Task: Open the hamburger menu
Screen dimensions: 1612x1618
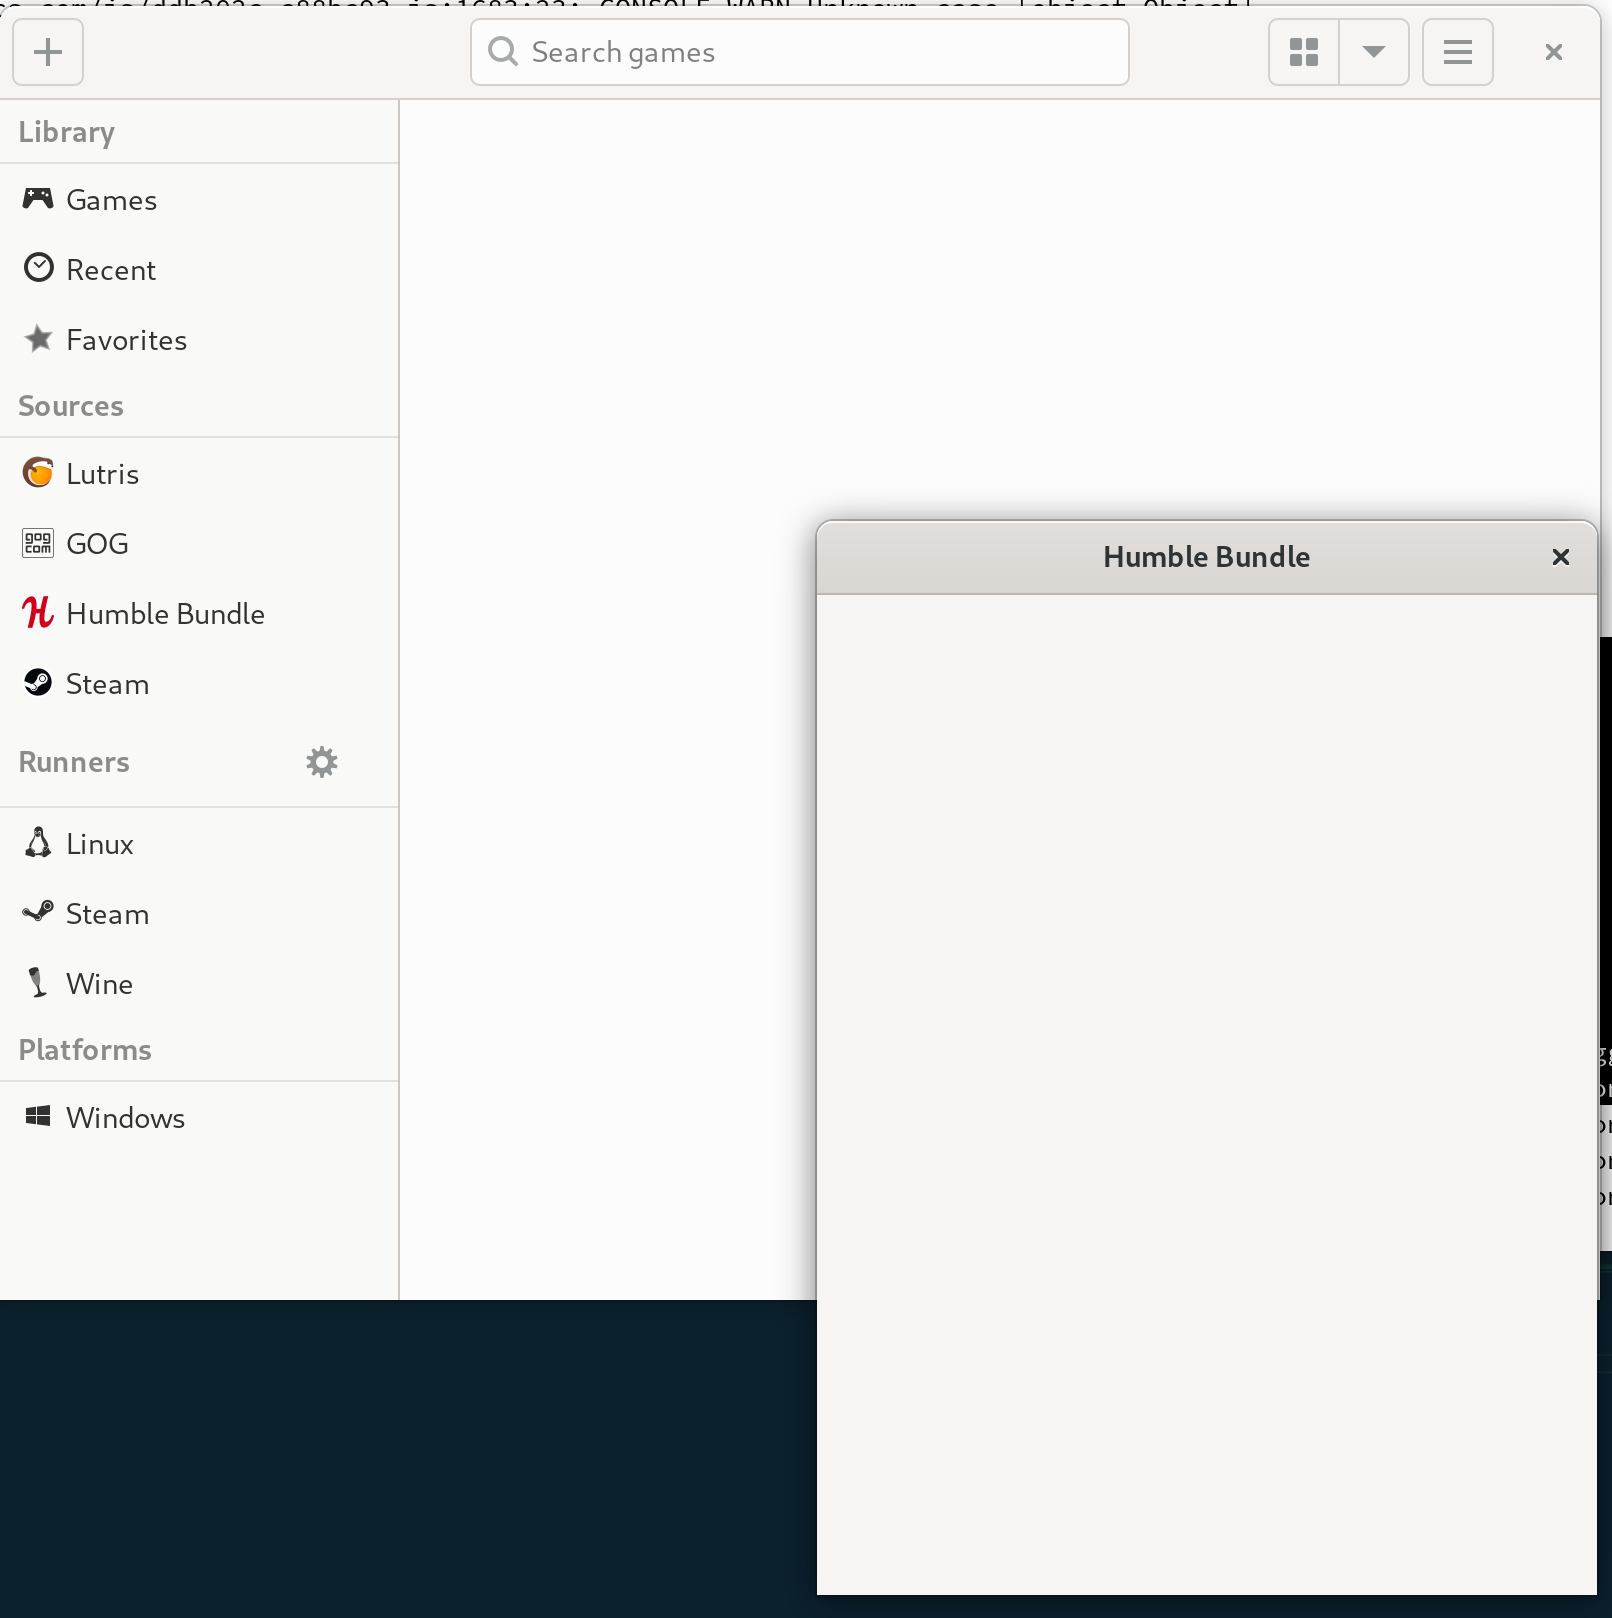Action: pos(1457,52)
